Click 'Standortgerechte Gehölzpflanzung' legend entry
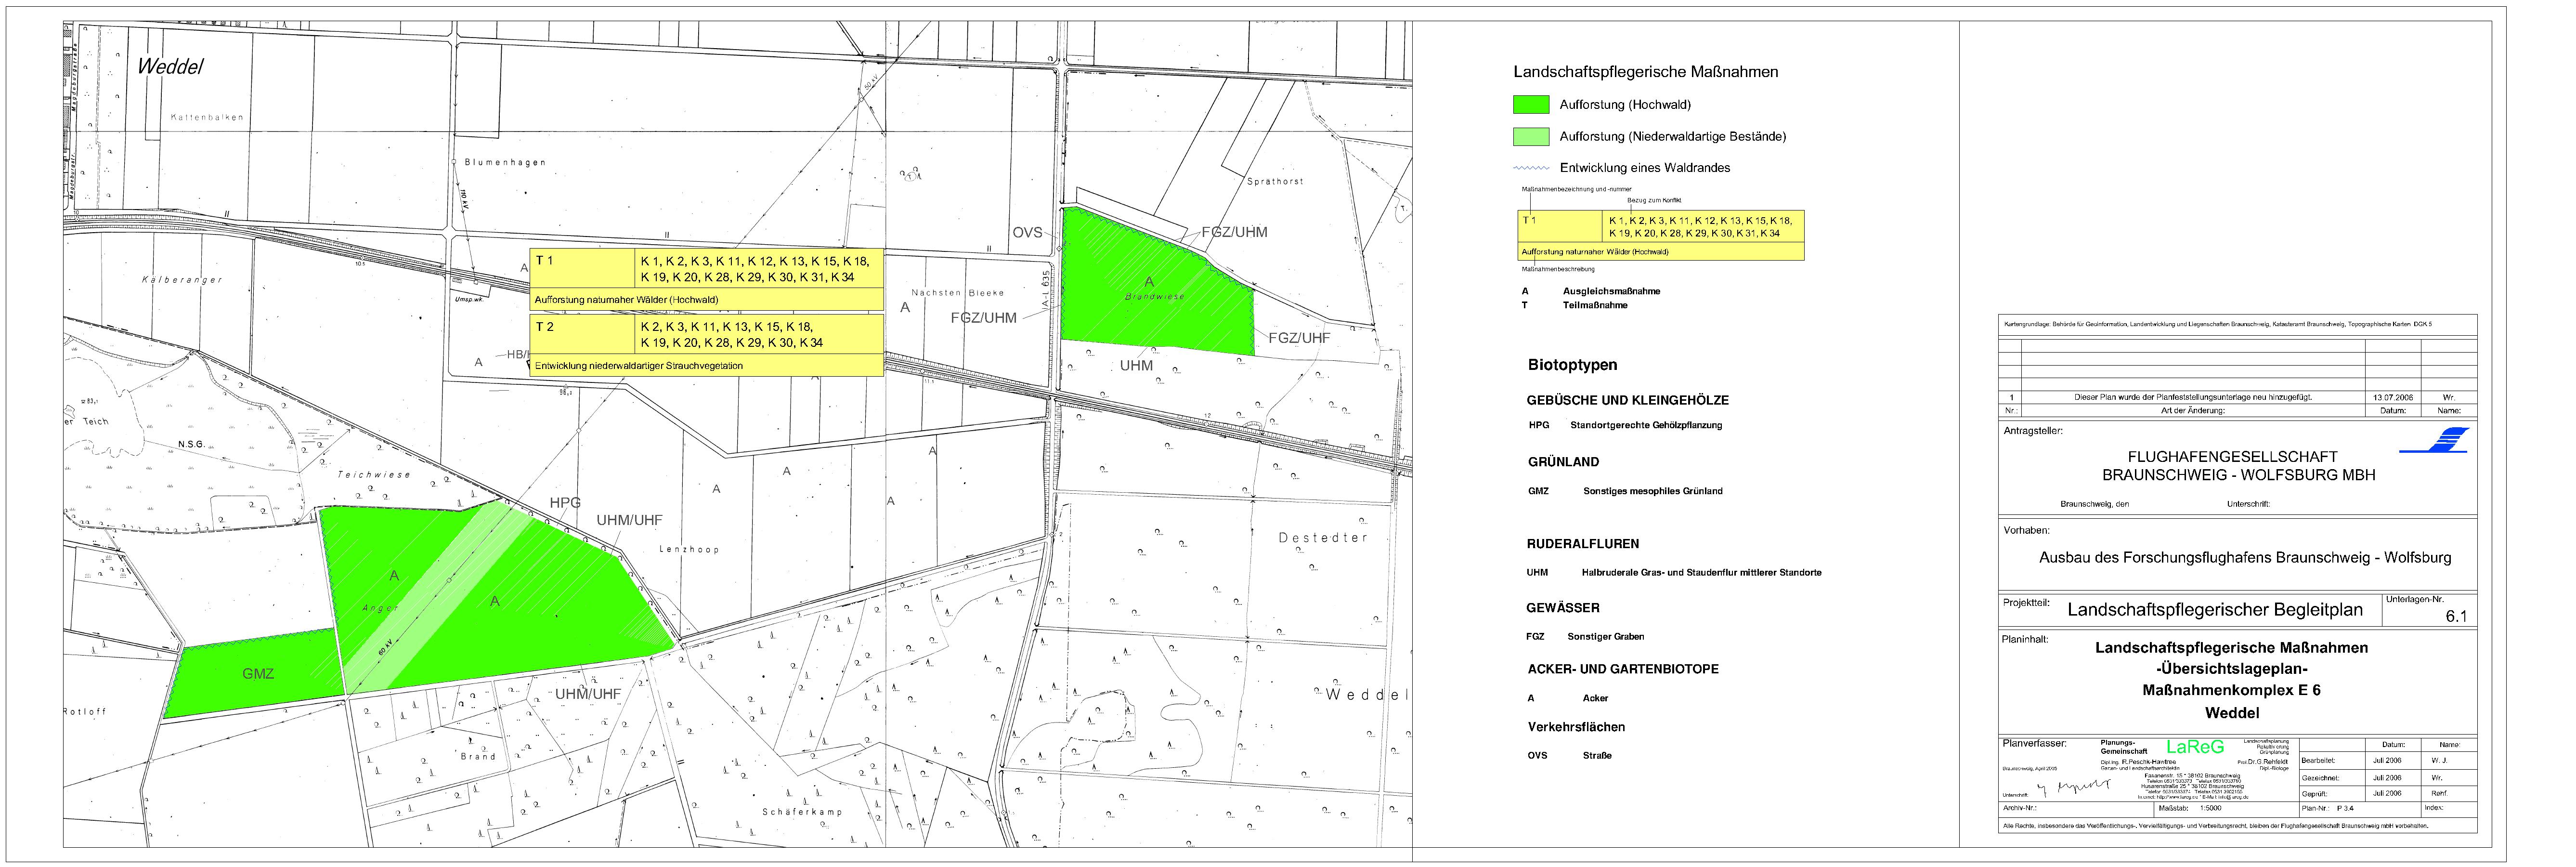2576x867 pixels. (1646, 425)
